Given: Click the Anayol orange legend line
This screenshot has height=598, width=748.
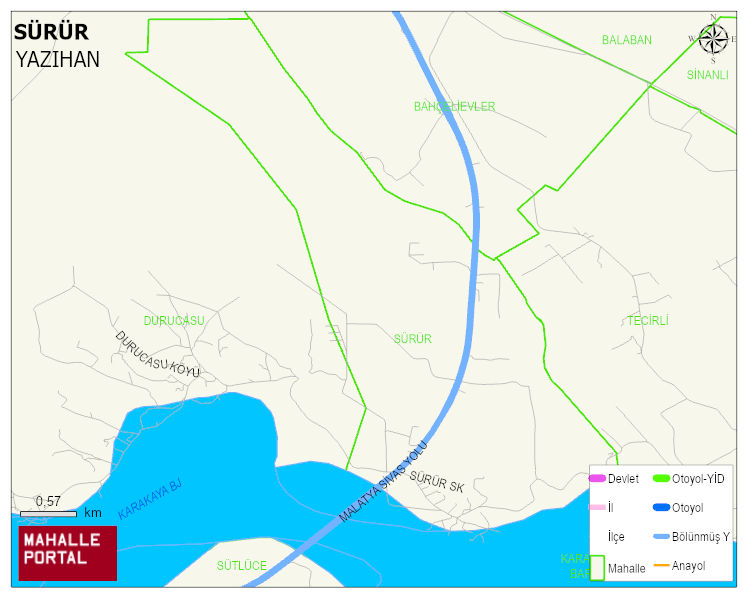Looking at the screenshot, I should pos(661,566).
